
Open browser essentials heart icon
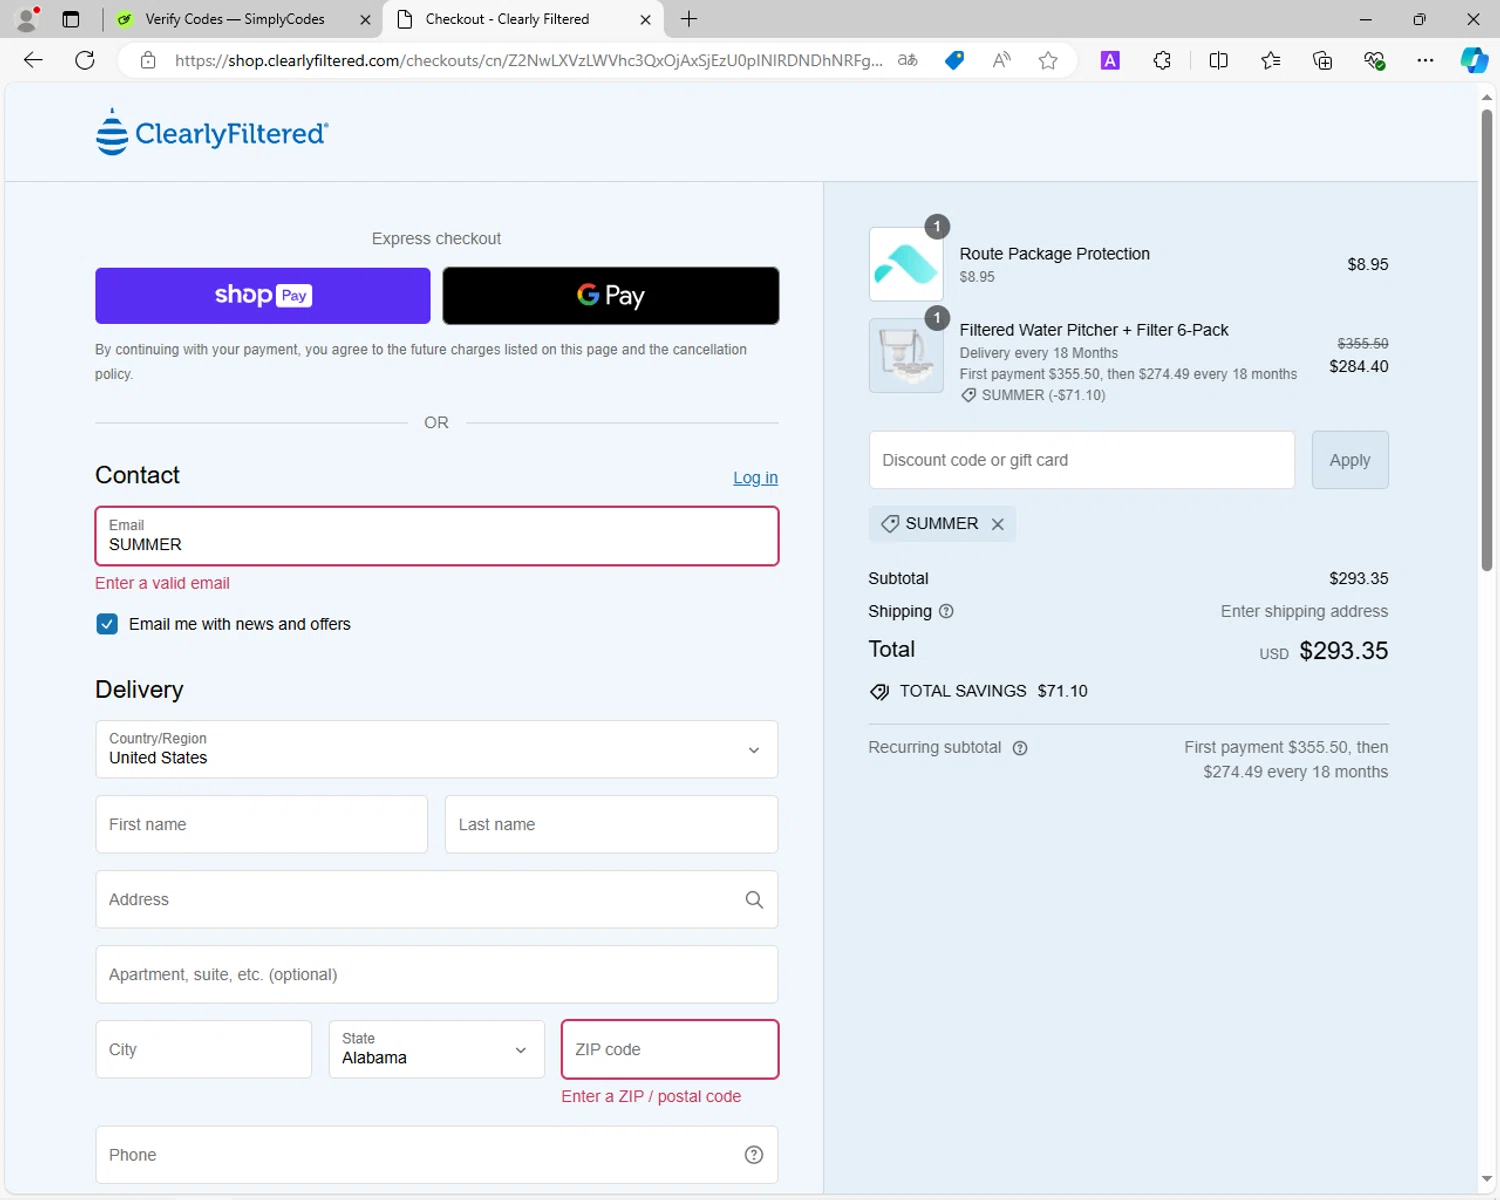tap(1374, 60)
